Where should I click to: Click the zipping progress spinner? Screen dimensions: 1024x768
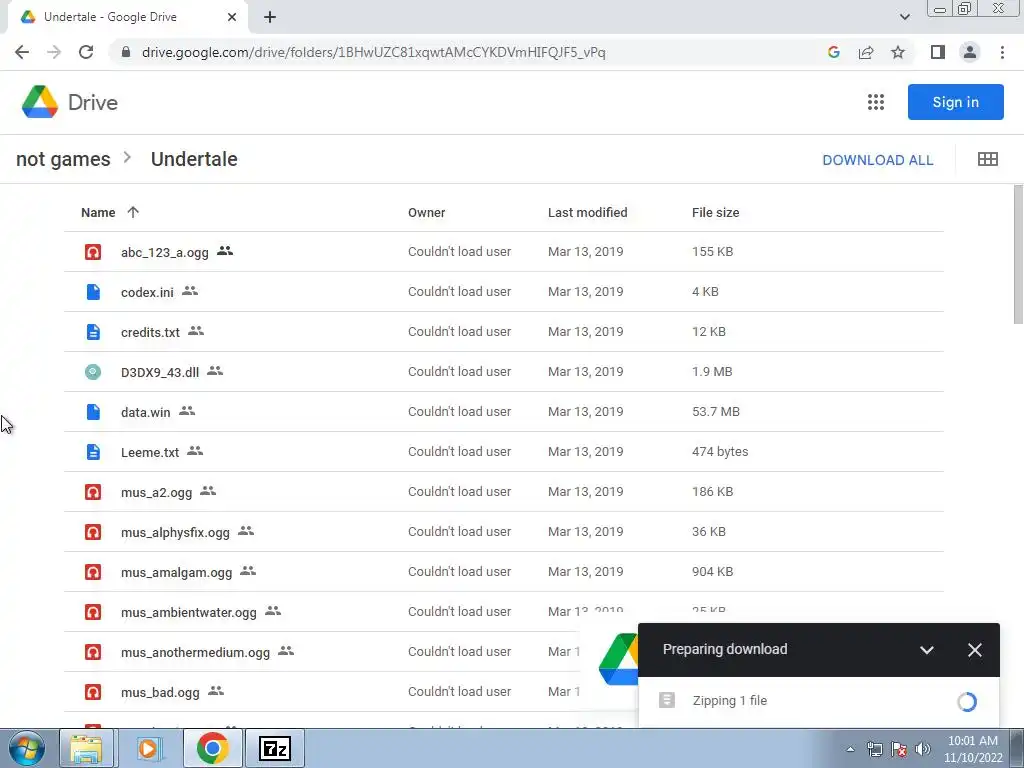click(x=967, y=702)
